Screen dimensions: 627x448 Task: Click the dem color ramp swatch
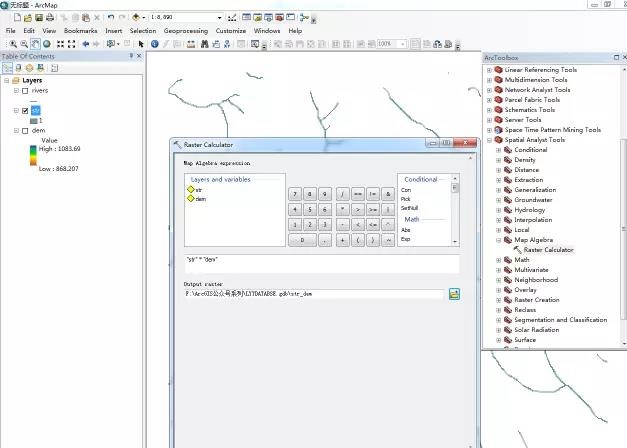[33, 156]
